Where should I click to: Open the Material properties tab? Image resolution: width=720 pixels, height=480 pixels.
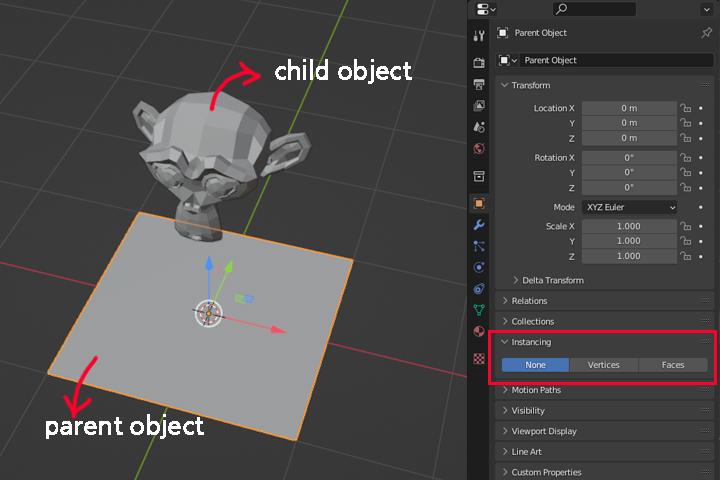(479, 332)
